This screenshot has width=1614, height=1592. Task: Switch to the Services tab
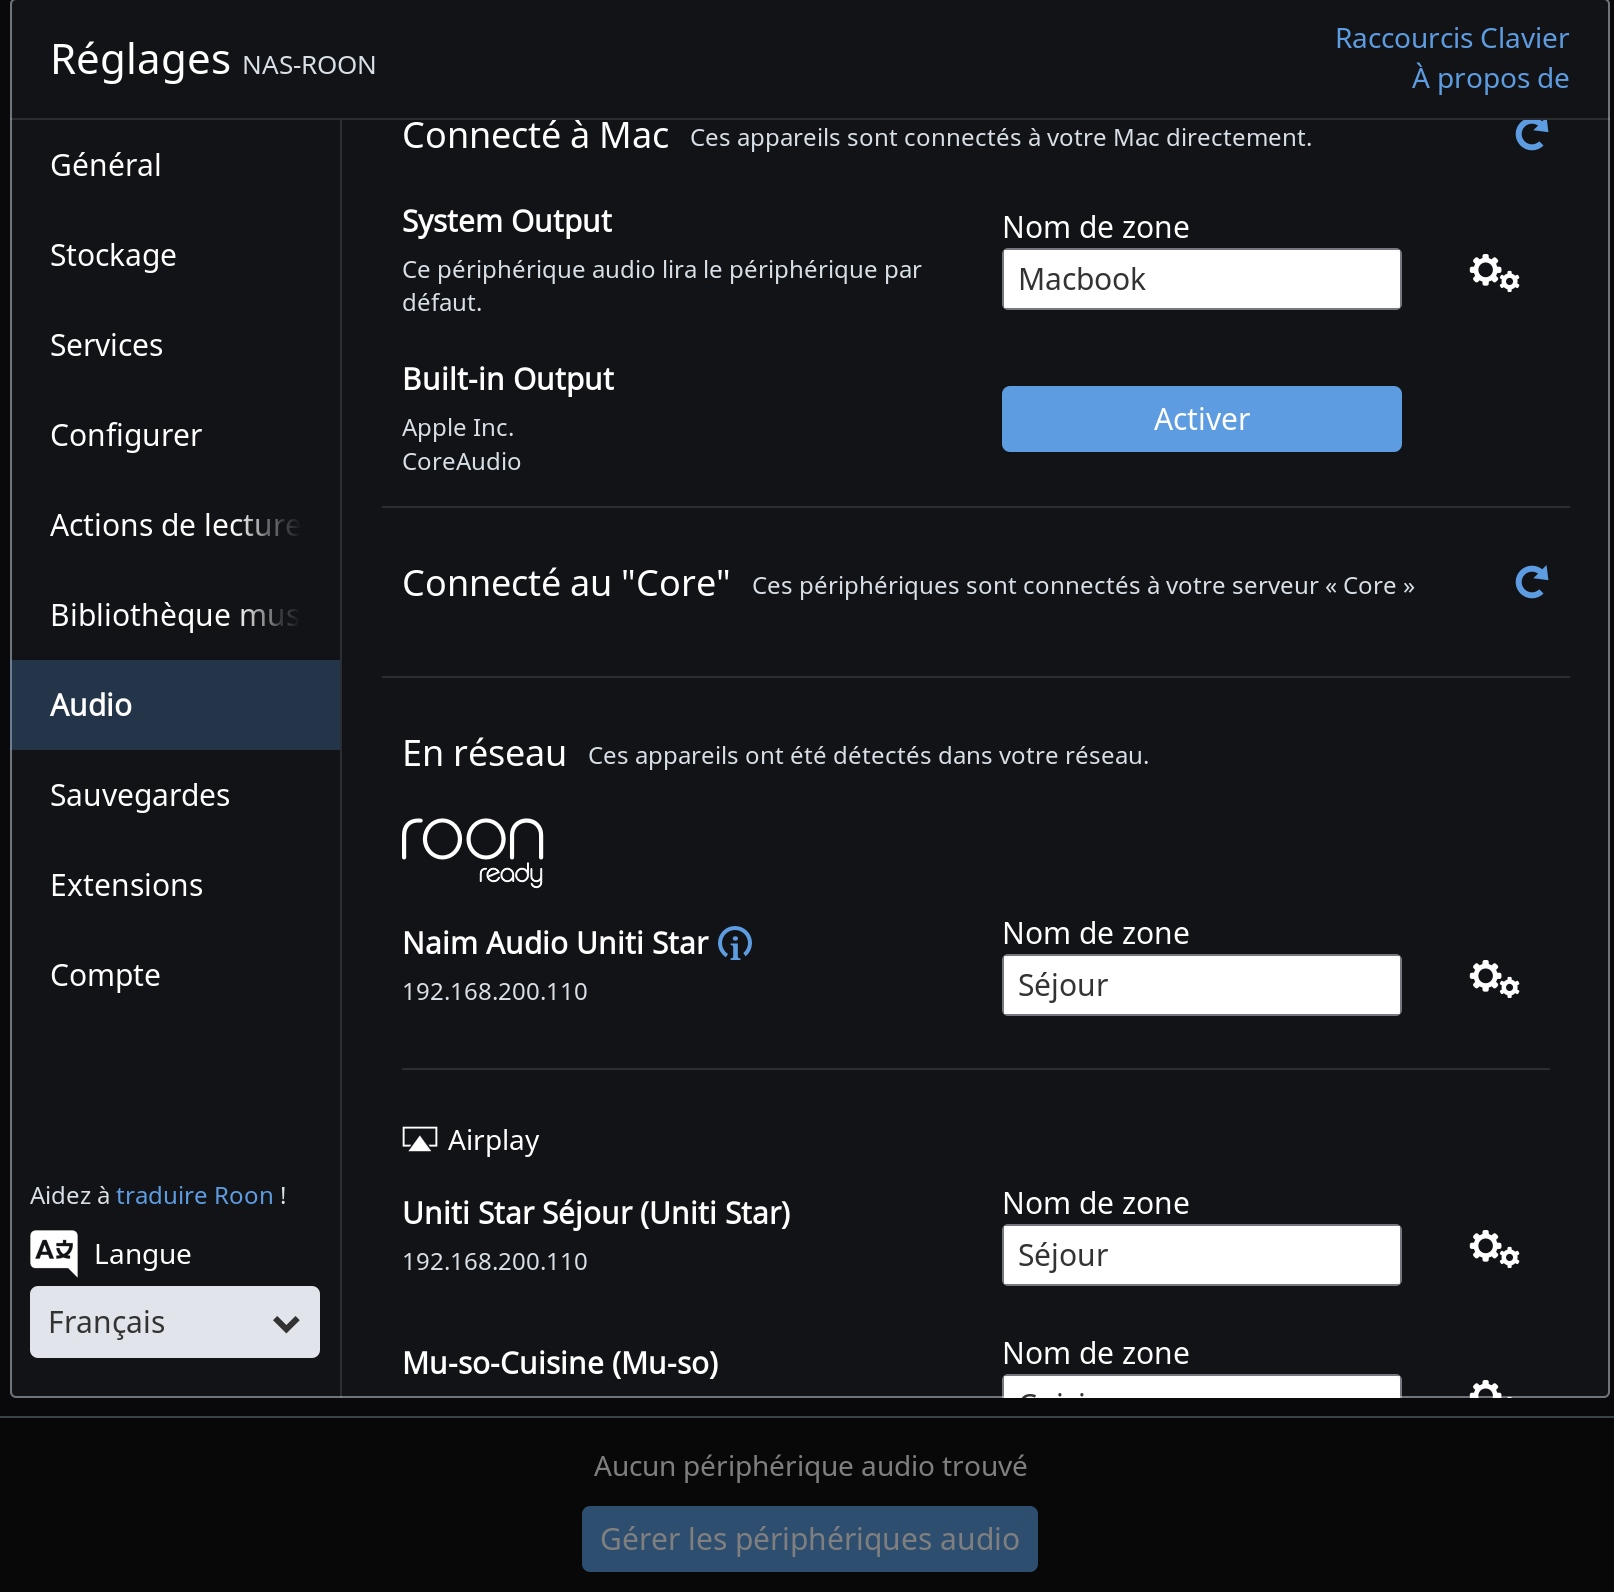click(175, 345)
